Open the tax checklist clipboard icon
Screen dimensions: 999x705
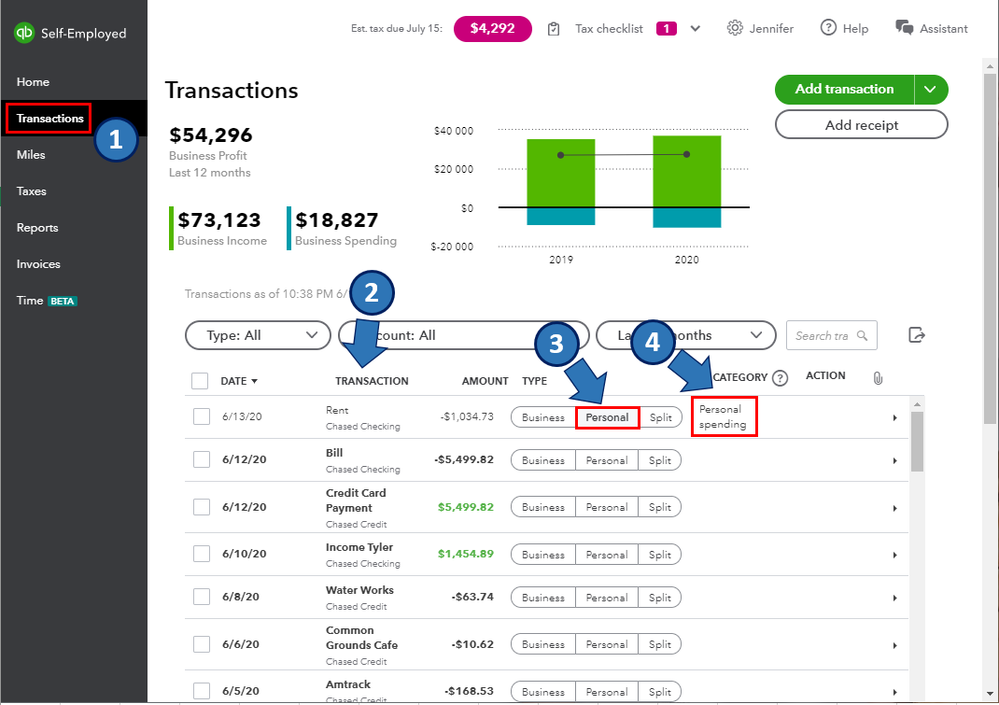click(554, 29)
